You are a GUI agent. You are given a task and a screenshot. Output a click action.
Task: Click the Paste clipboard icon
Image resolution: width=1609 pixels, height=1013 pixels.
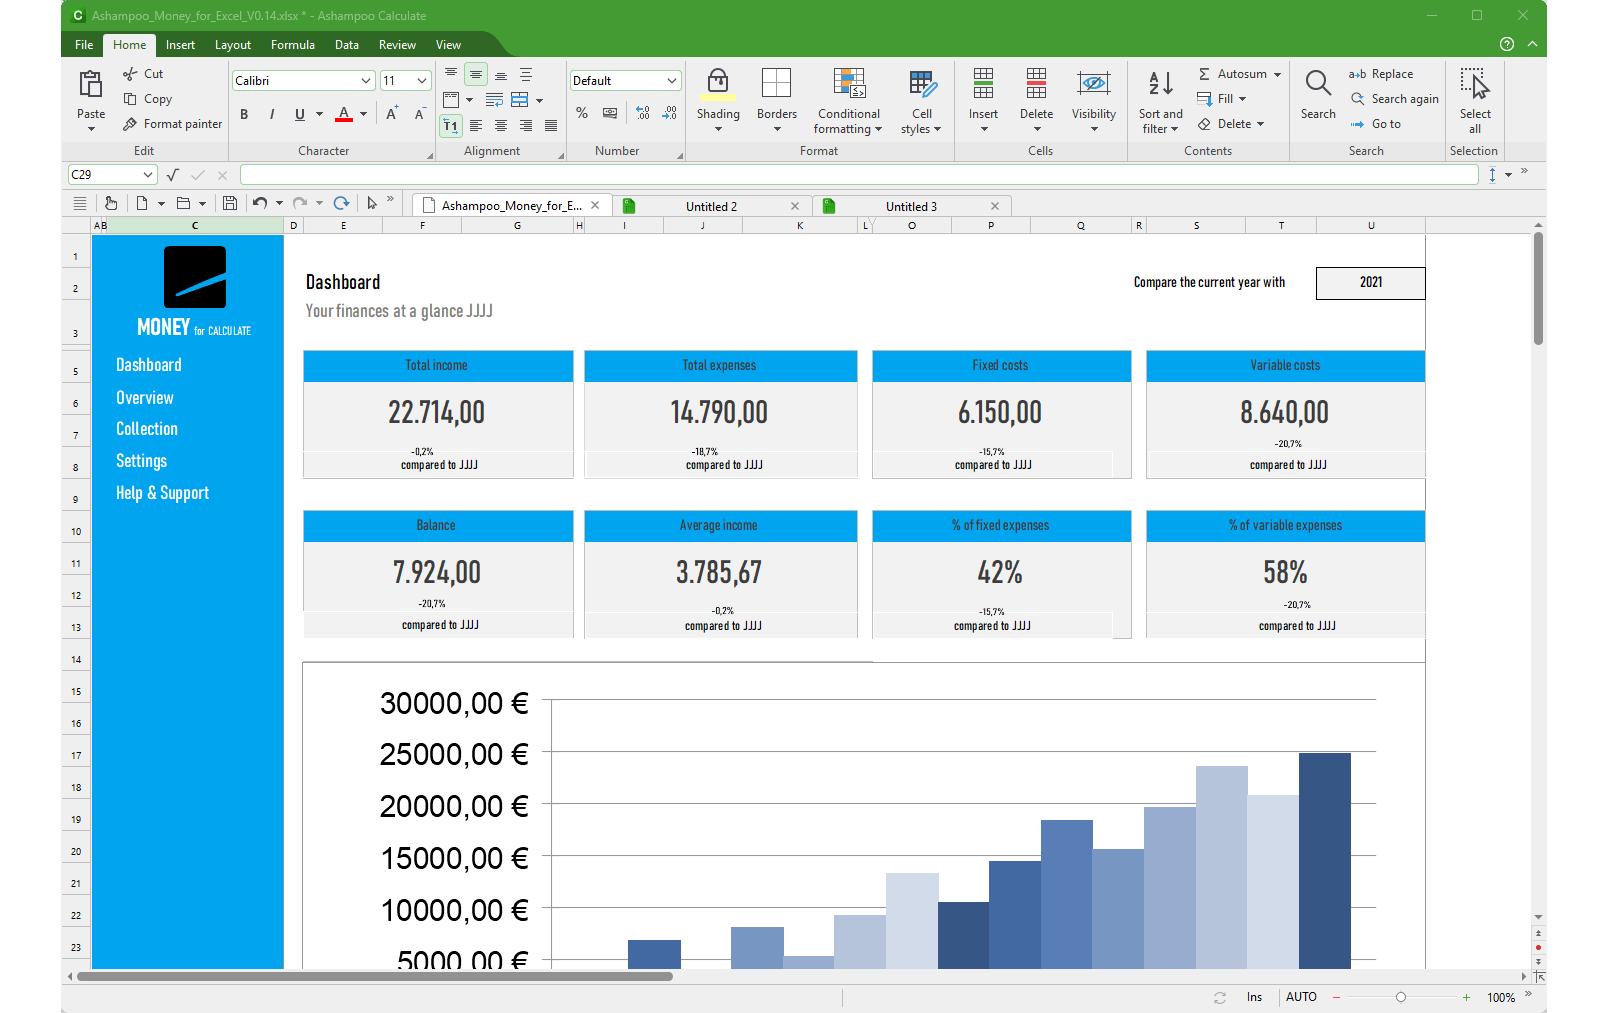[x=91, y=85]
